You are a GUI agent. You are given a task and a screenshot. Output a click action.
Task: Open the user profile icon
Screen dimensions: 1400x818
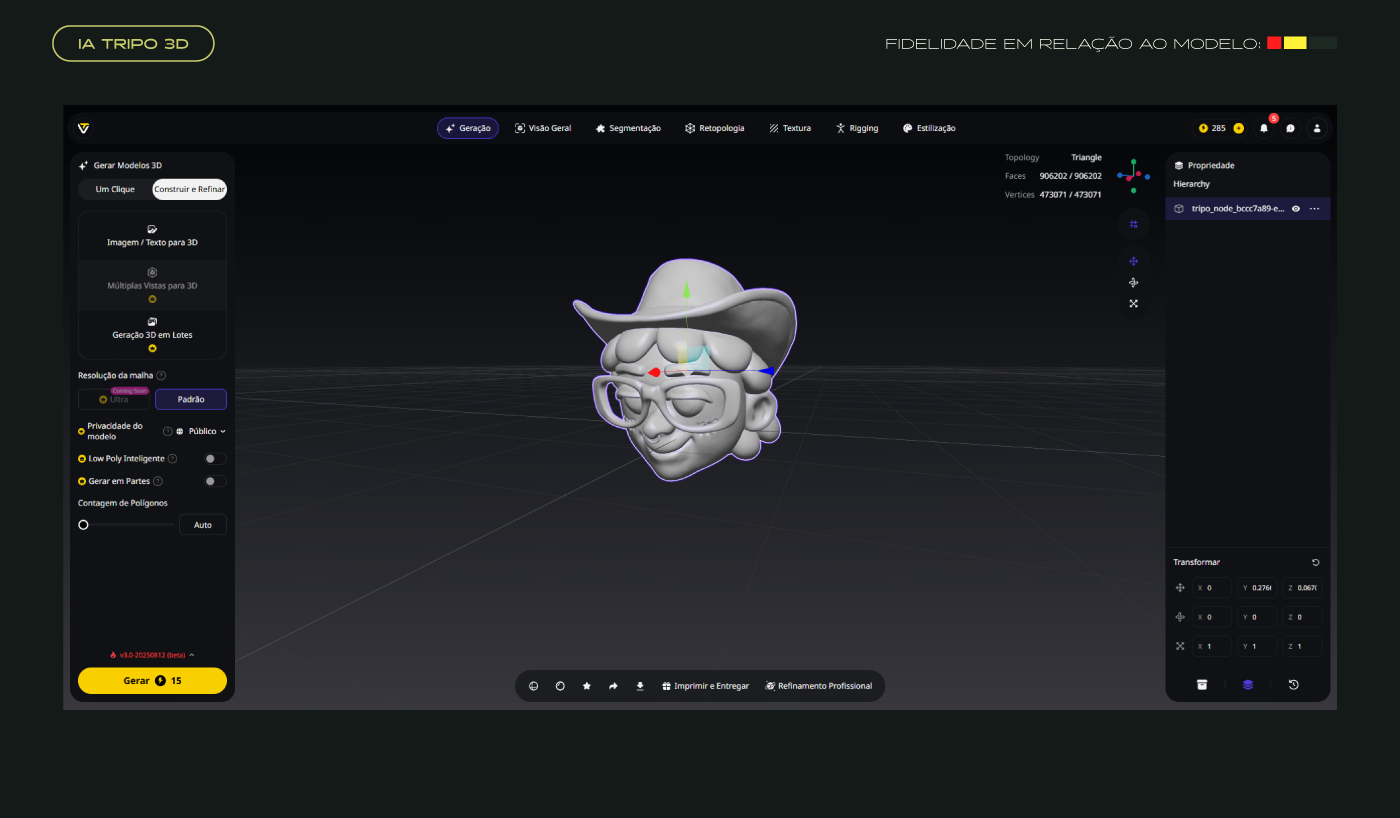(x=1317, y=128)
